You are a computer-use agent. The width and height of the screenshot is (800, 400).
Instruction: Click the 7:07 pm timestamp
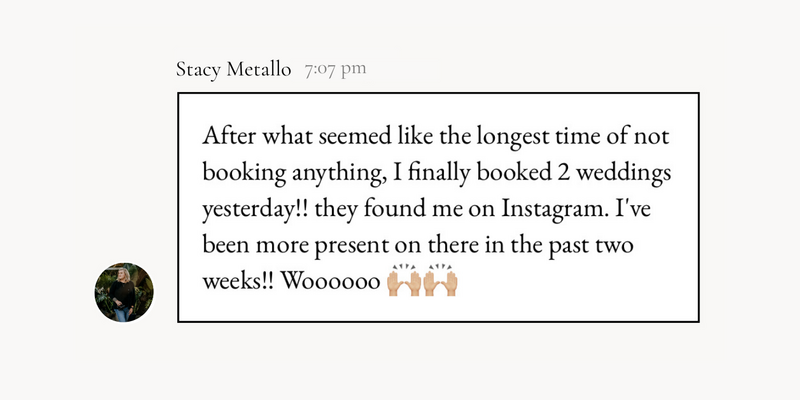(x=335, y=69)
